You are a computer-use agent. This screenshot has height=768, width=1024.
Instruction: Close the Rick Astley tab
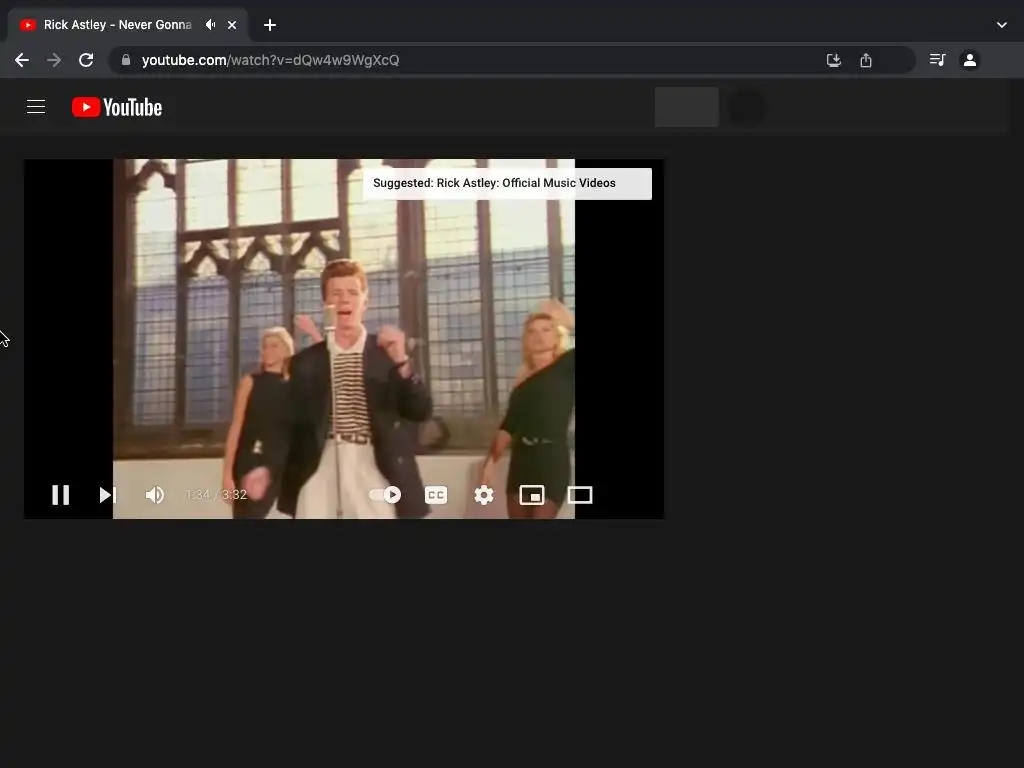(x=232, y=25)
